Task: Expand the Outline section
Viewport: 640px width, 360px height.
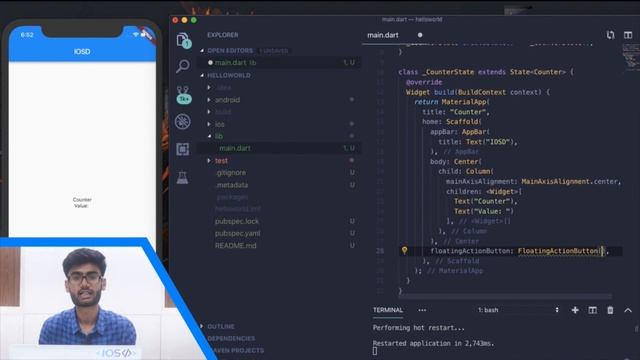Action: click(202, 327)
